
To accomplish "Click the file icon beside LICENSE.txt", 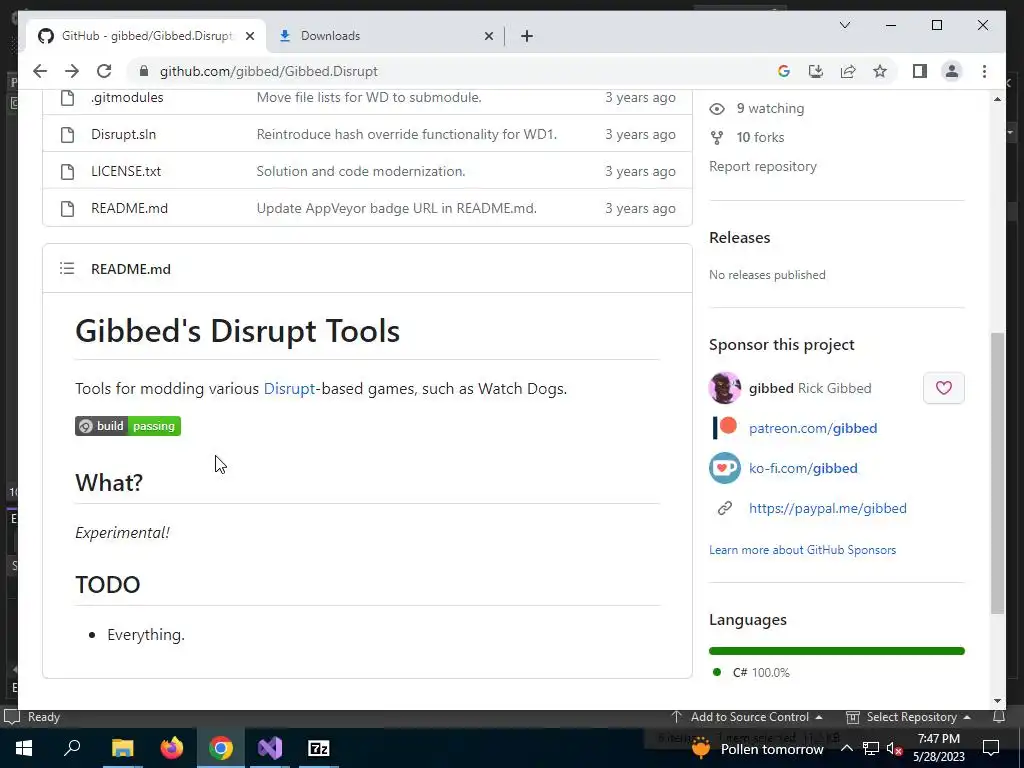I will coord(67,171).
